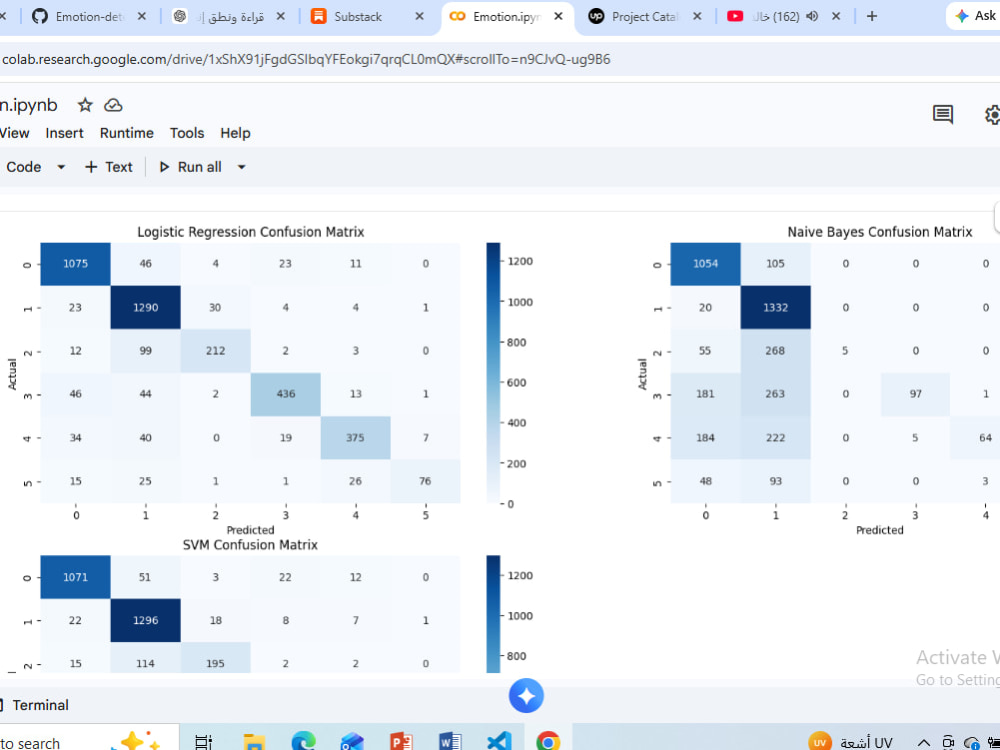Screen dimensions: 1000x750
Task: Click the SVM Confusion Matrix title
Action: click(x=250, y=545)
